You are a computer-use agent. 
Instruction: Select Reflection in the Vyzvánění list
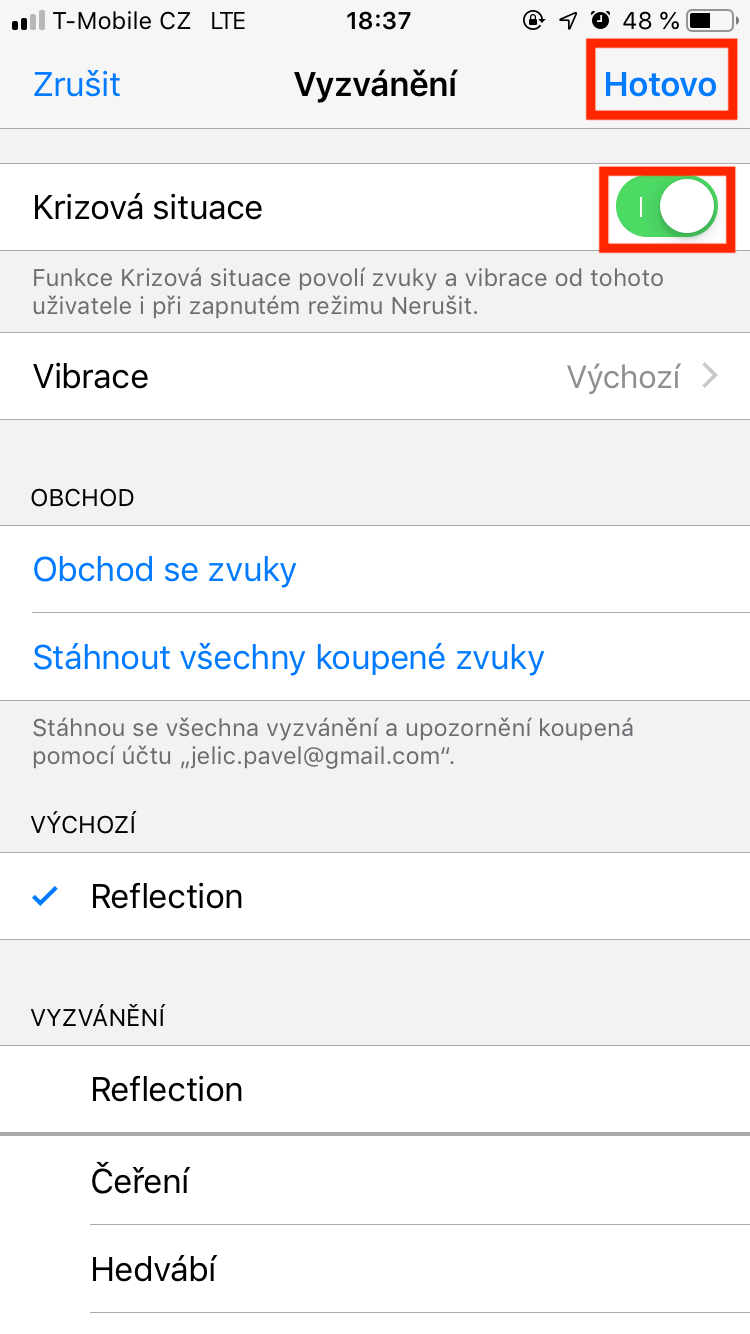click(x=167, y=1090)
